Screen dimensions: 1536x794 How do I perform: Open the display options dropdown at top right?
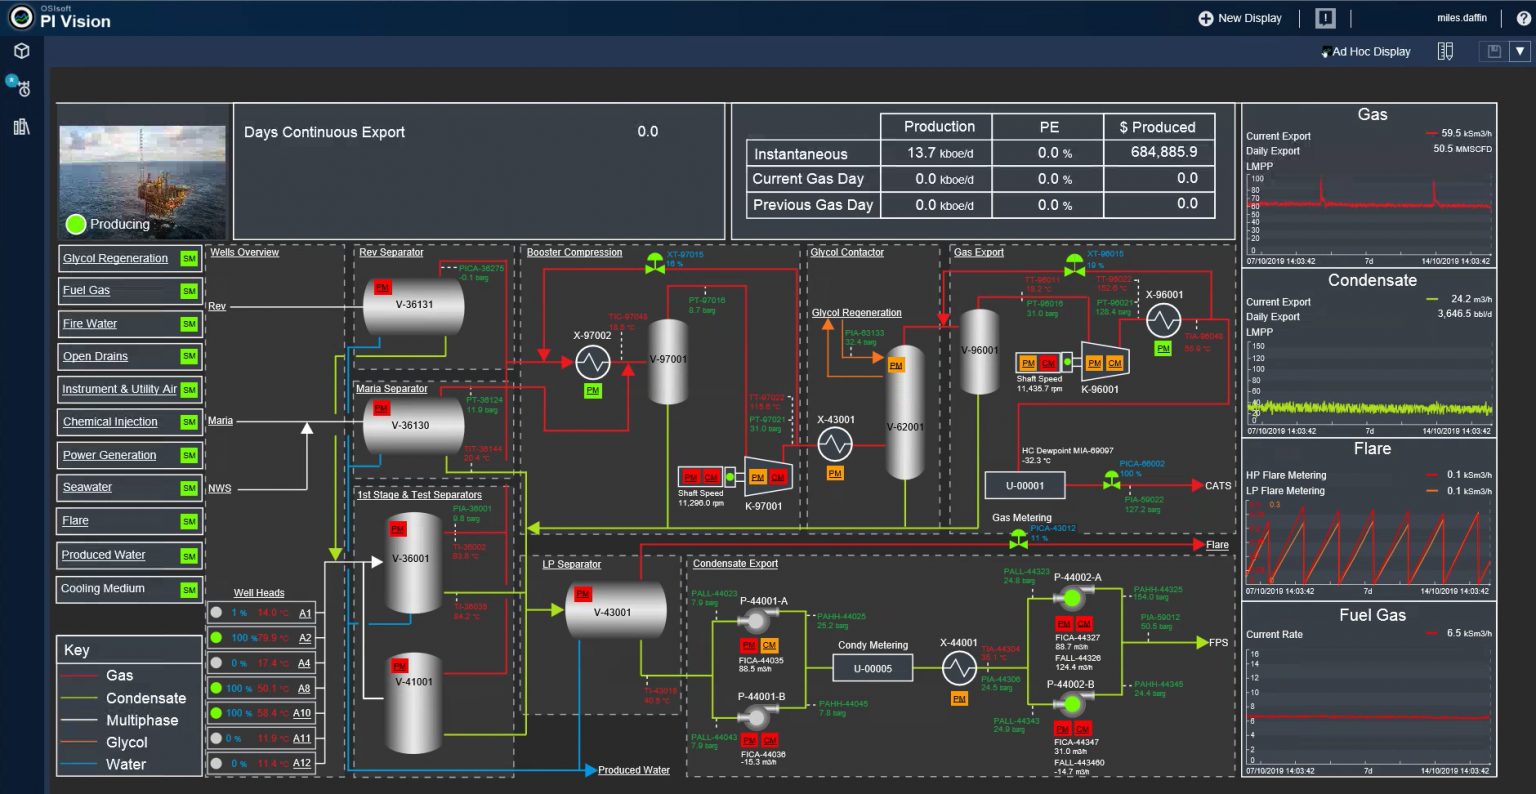tap(1521, 51)
